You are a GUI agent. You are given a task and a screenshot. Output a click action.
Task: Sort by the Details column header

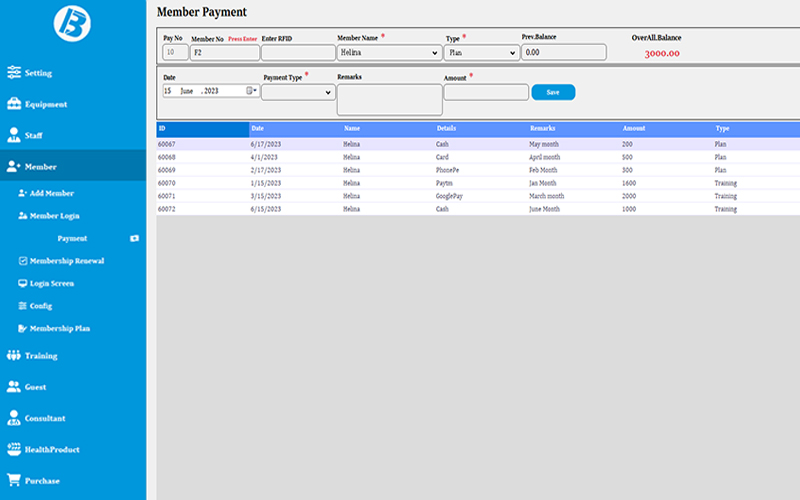[481, 129]
